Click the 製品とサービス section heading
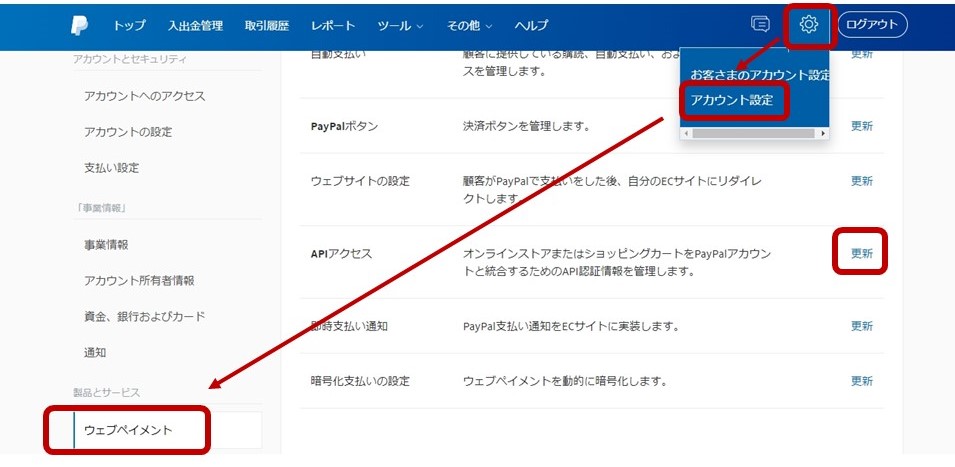 107,393
